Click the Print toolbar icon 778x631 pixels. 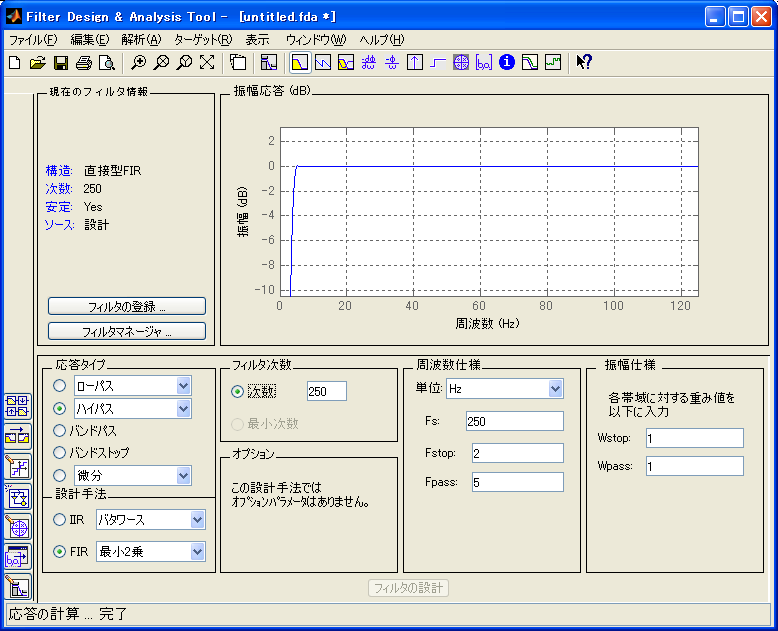pos(84,63)
